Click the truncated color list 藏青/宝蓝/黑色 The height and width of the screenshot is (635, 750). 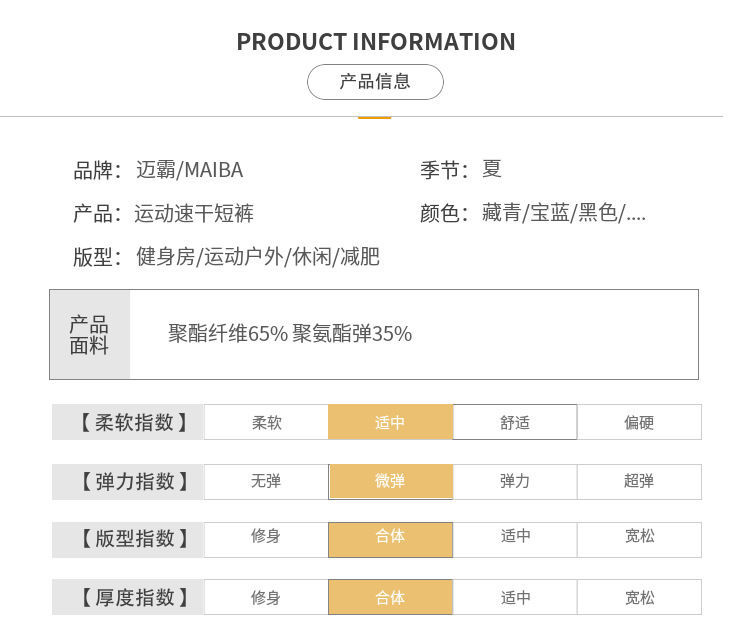[x=564, y=213]
